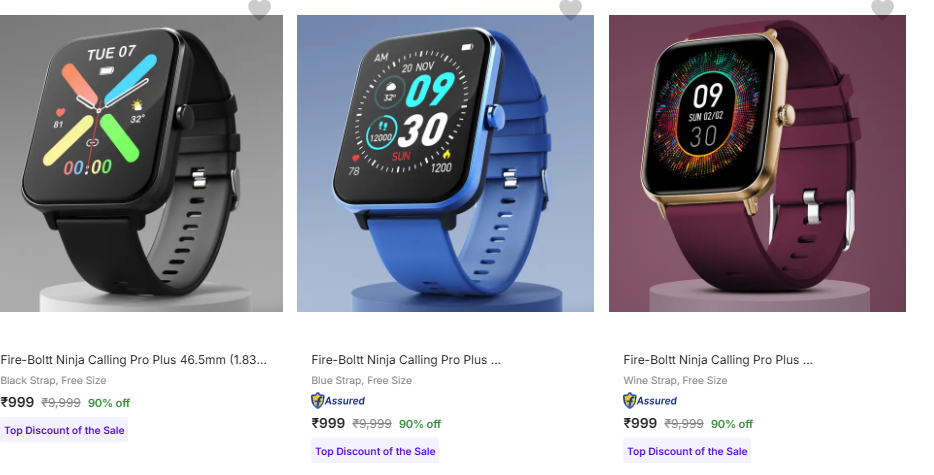Open wine strap watch product image
This screenshot has width=934, height=475.
tap(757, 163)
